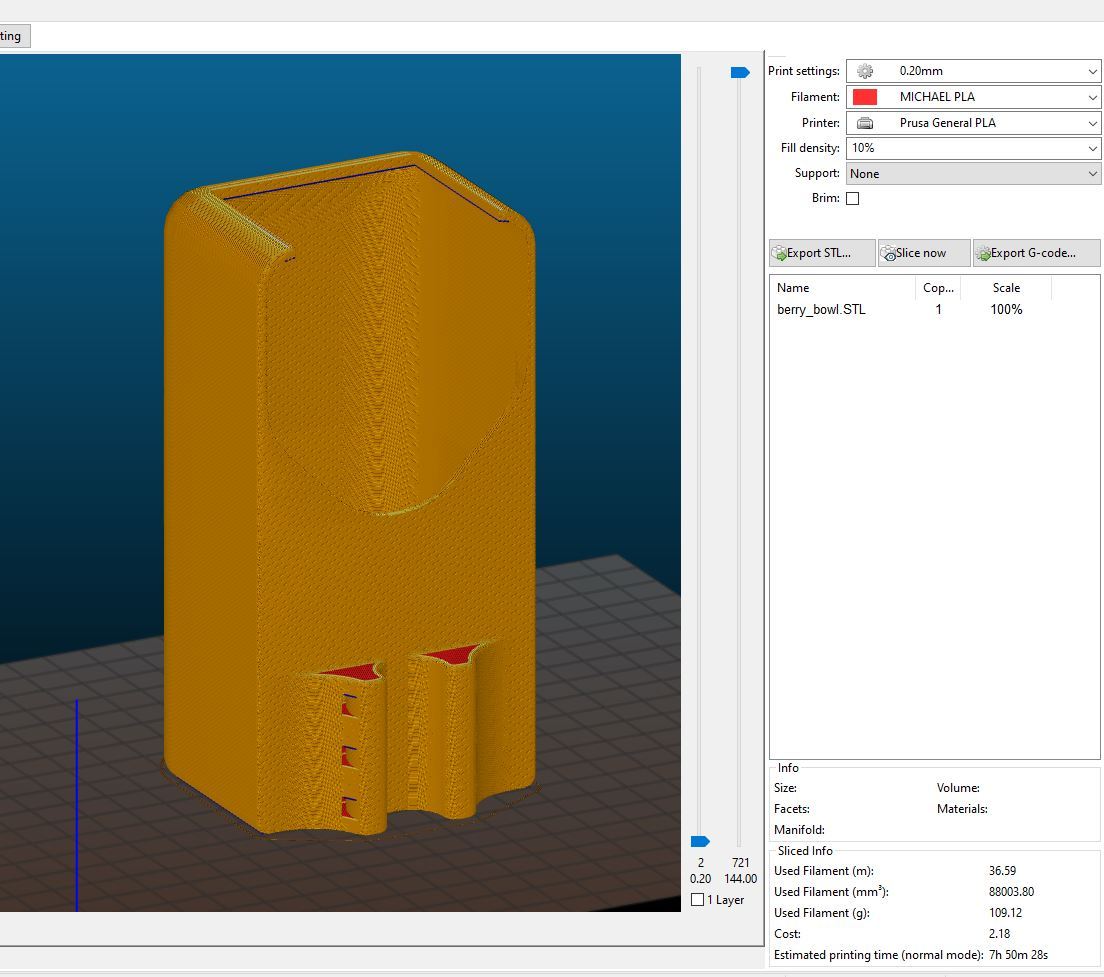
Task: Click the top layer slider thumb
Action: [x=740, y=73]
